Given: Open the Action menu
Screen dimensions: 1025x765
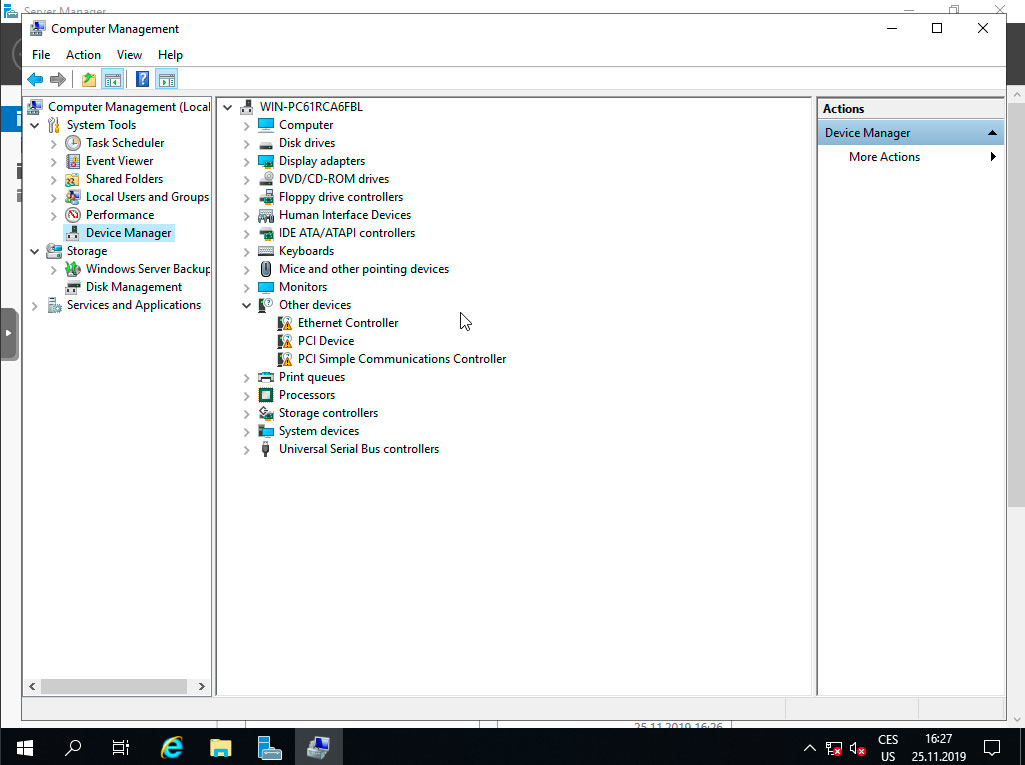Looking at the screenshot, I should 83,54.
